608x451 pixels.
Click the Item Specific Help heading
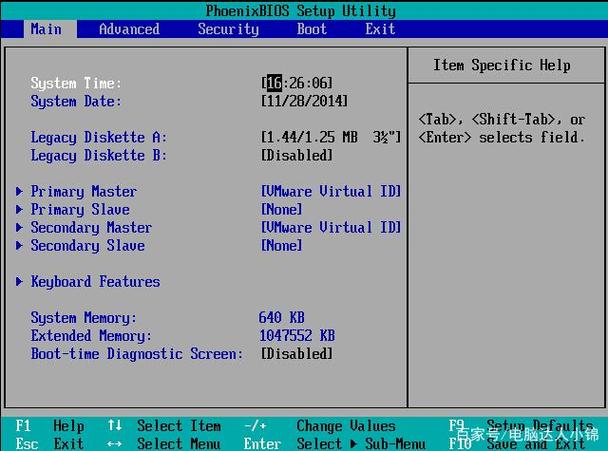tap(502, 65)
